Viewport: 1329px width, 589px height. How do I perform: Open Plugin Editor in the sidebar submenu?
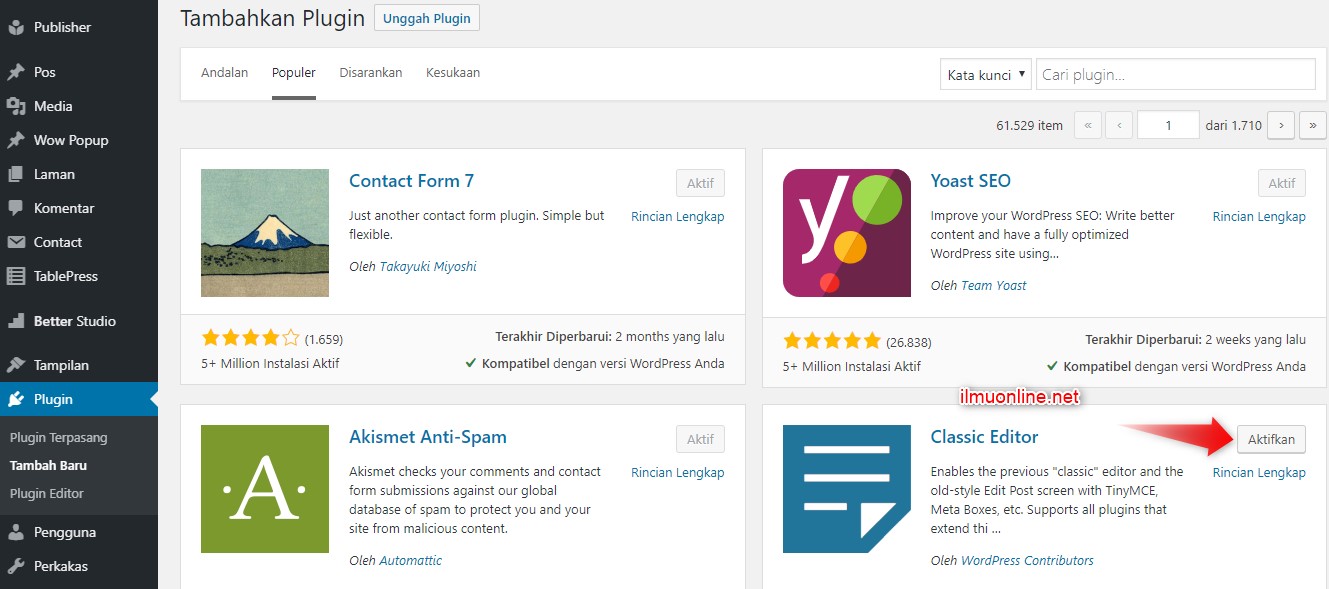(47, 493)
